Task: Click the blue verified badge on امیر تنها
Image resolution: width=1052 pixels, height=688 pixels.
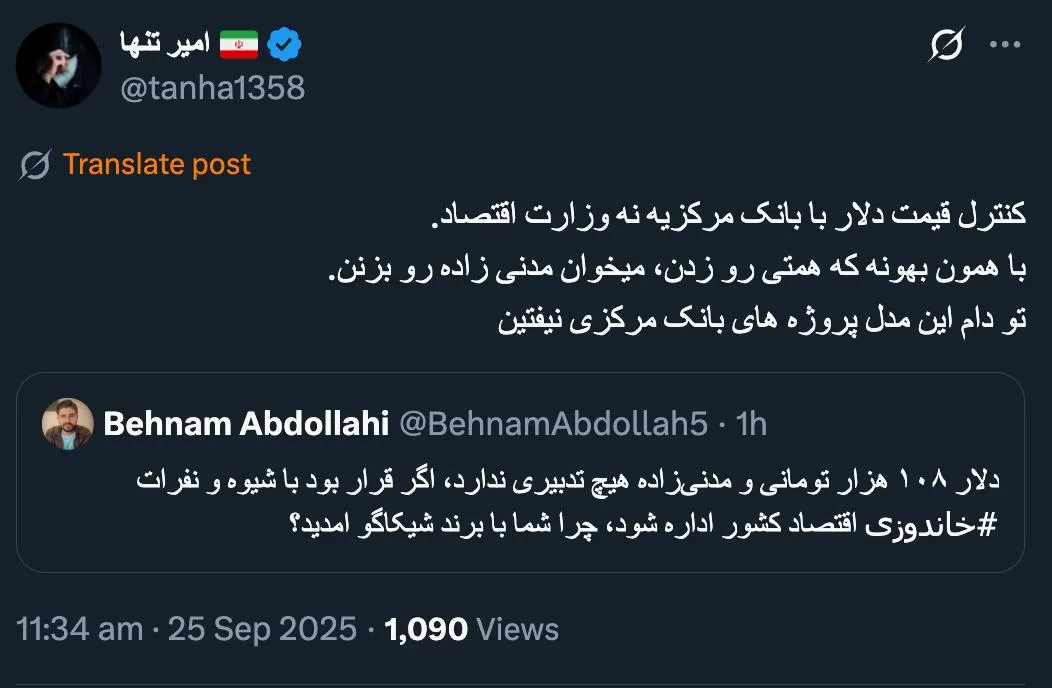Action: pos(285,42)
